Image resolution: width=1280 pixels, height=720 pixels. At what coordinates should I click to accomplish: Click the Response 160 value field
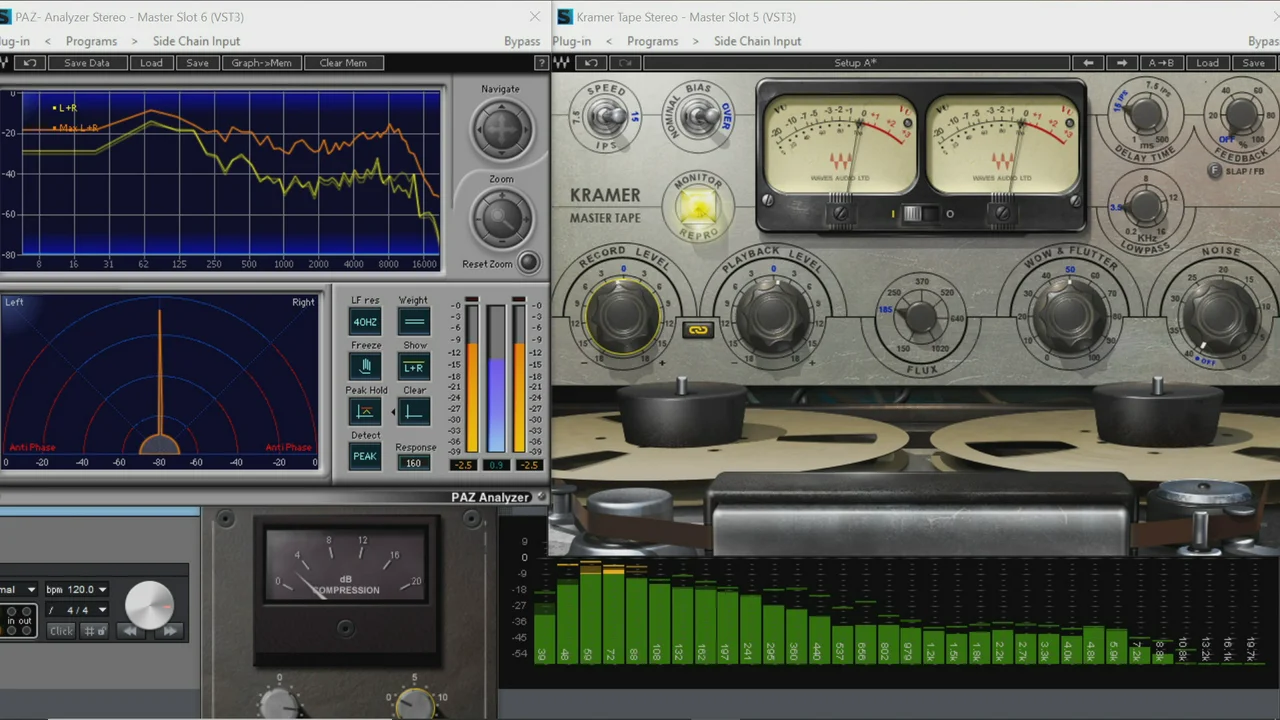click(413, 463)
